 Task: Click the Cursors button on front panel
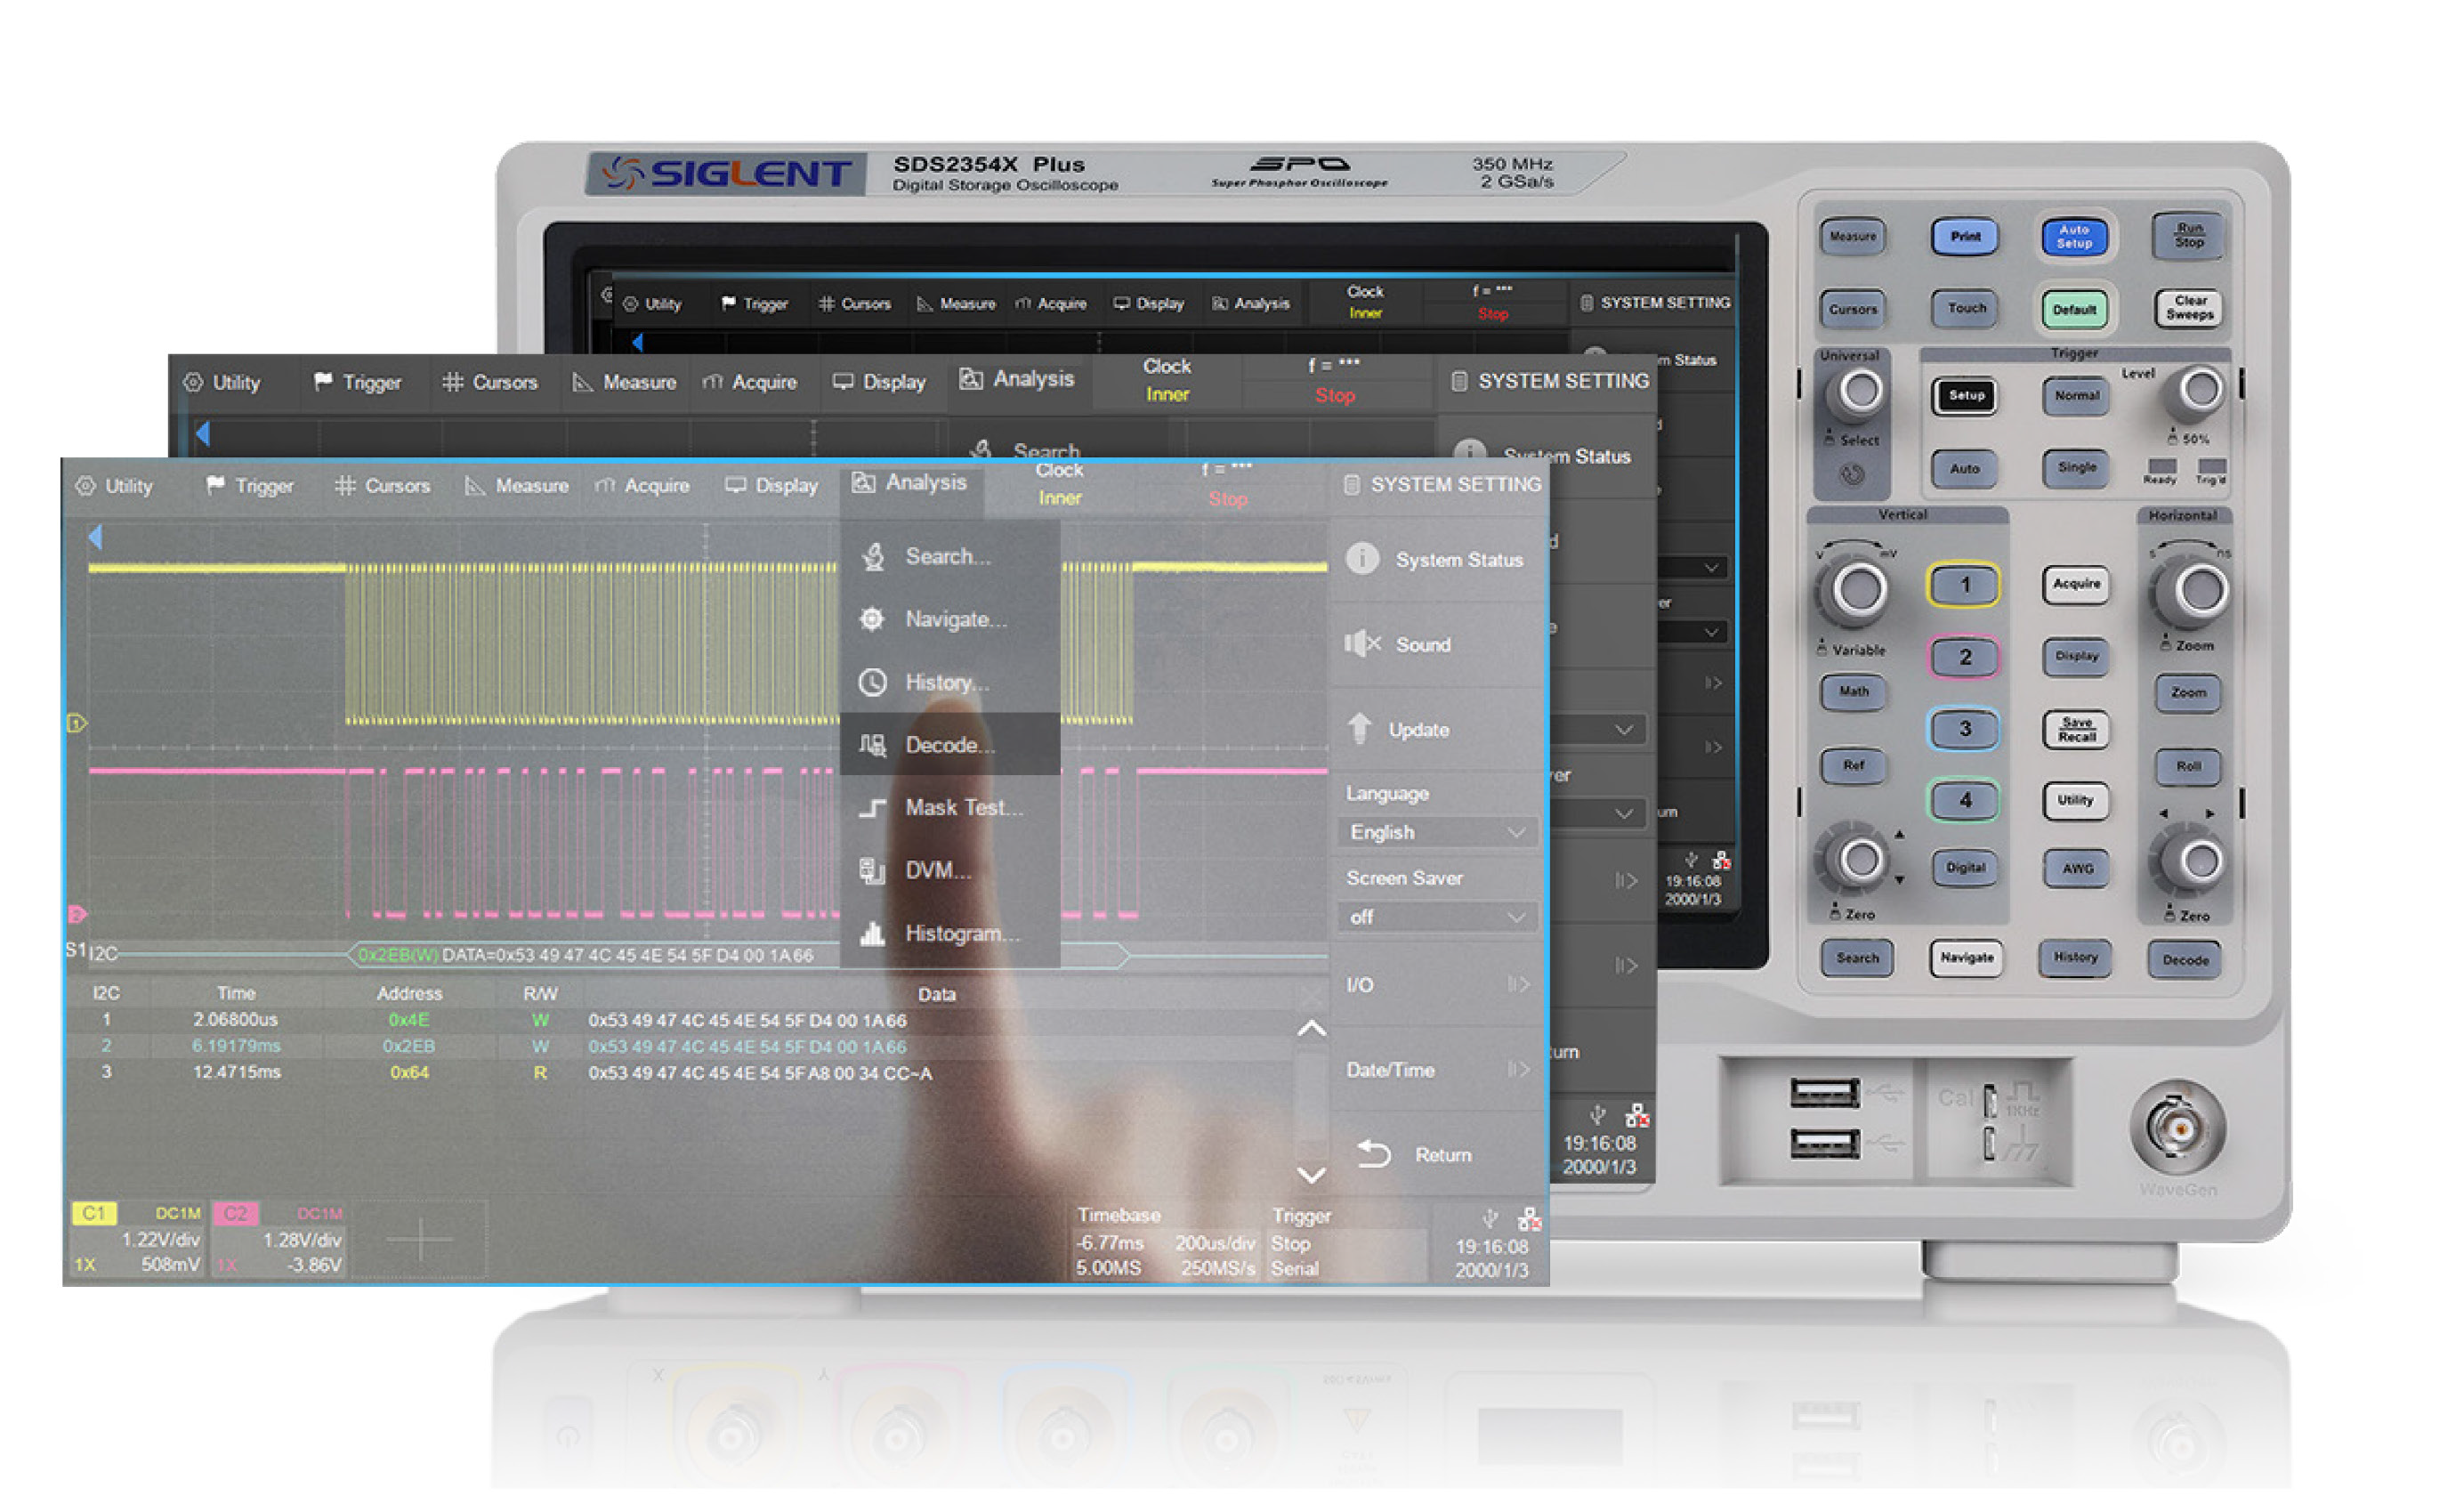(1853, 309)
